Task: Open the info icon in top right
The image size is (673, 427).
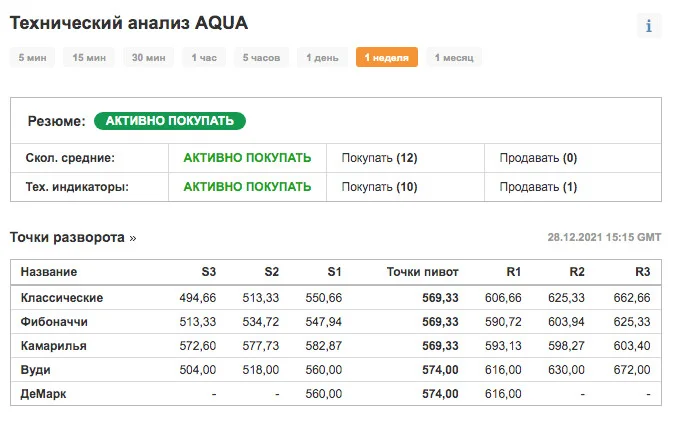Action: [x=649, y=26]
